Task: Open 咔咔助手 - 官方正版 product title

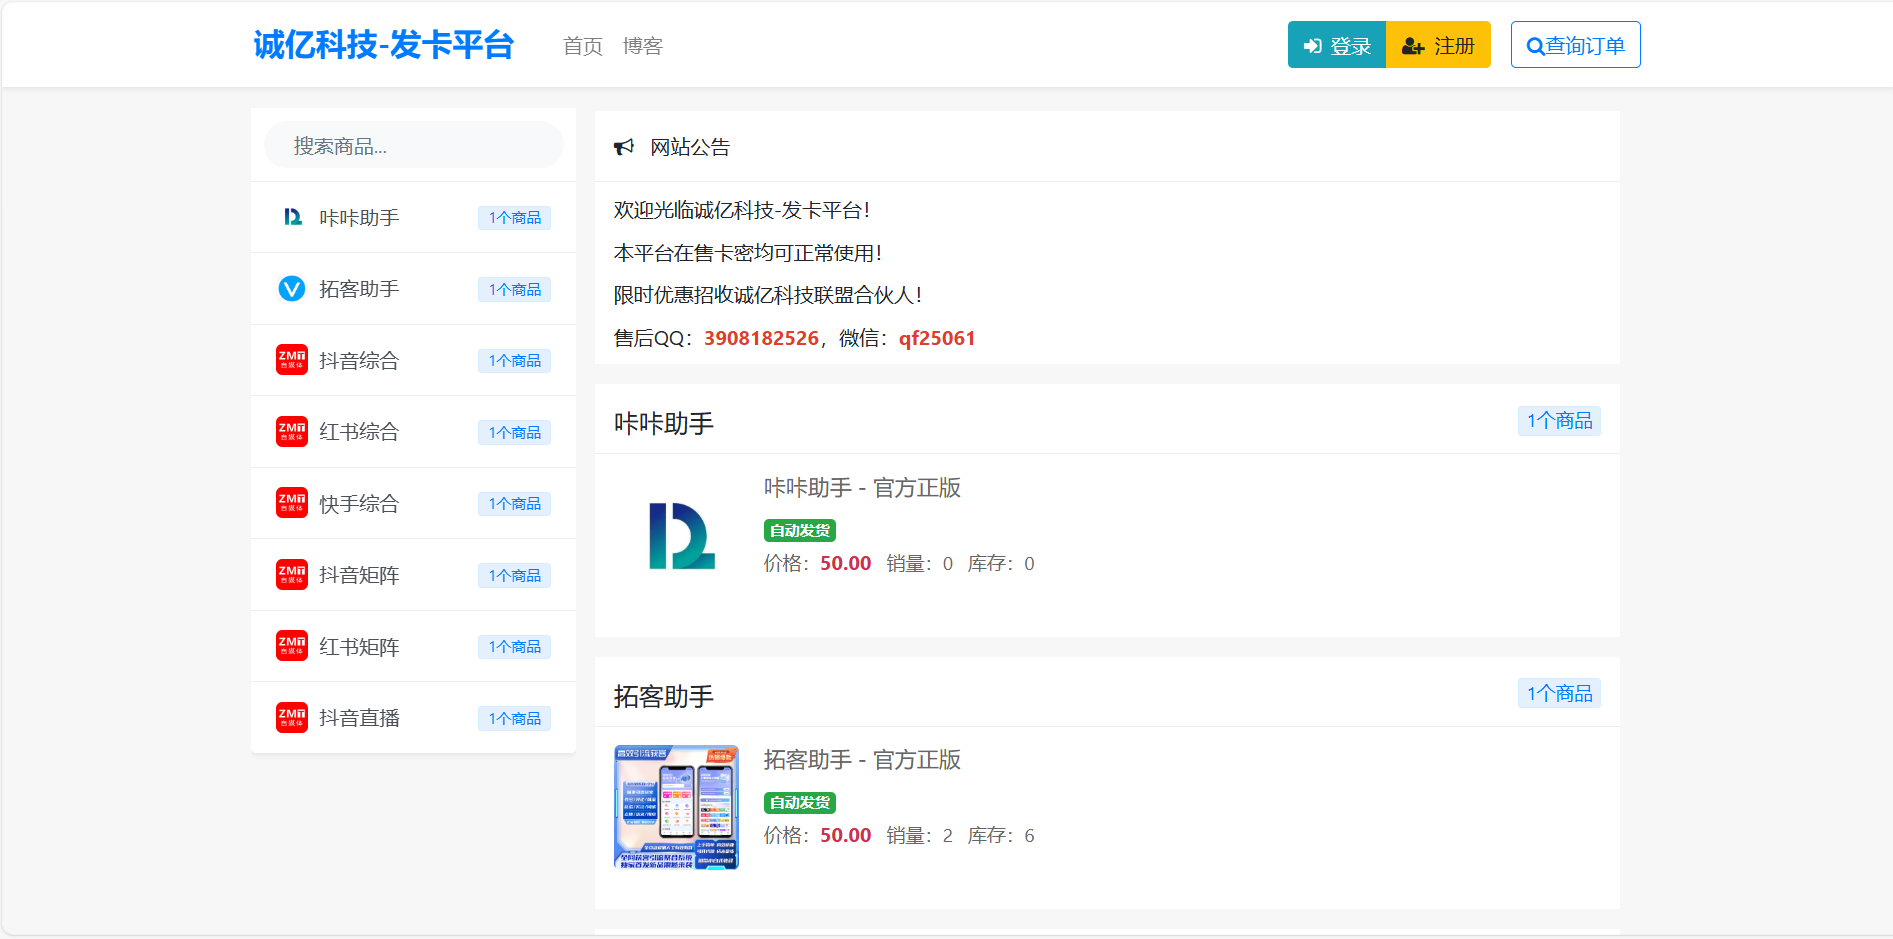Action: [x=862, y=488]
